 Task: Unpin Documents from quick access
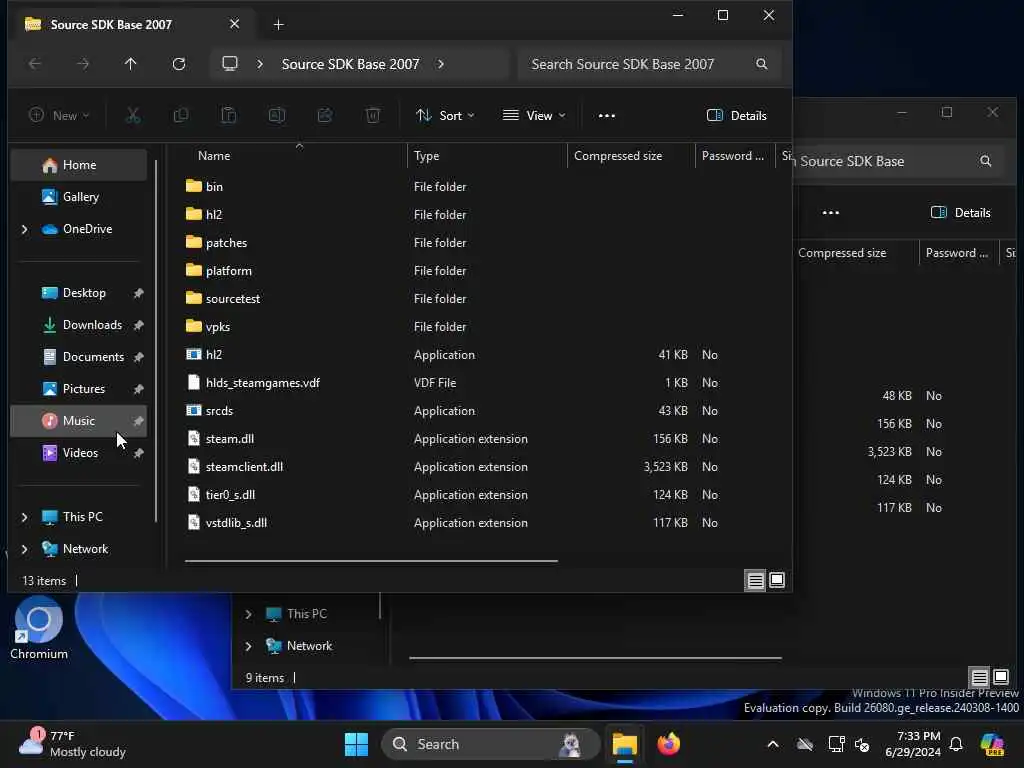pos(138,357)
